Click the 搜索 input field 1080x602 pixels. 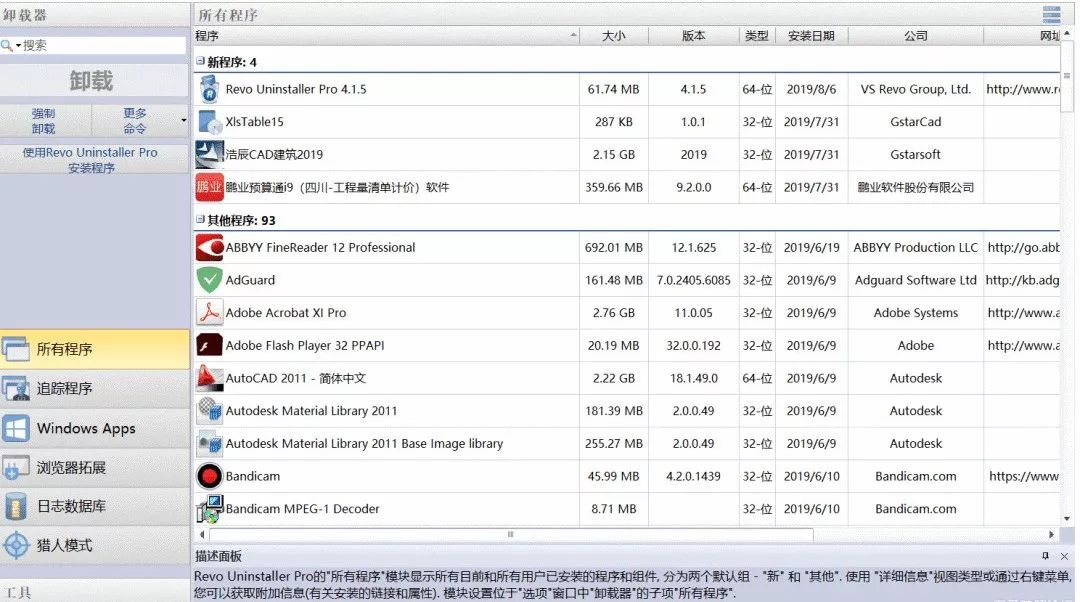click(103, 45)
